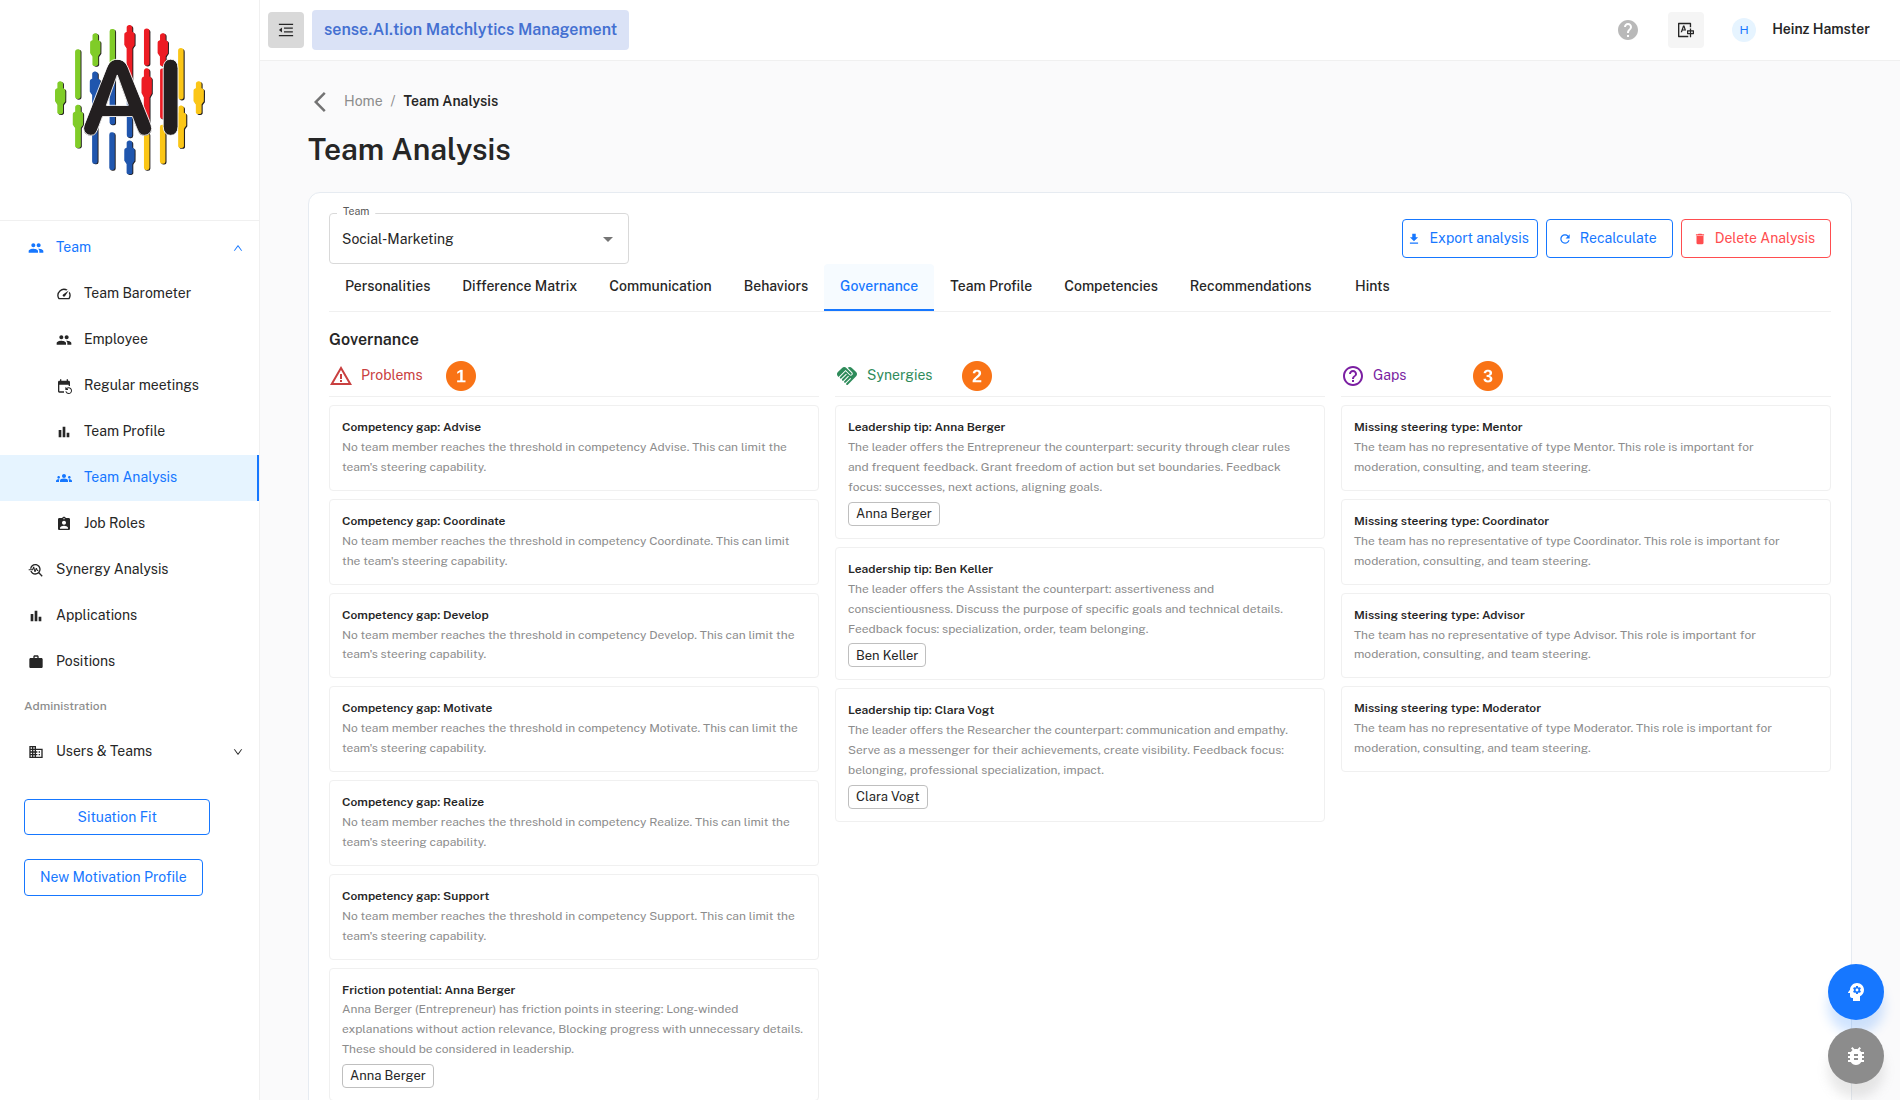
Task: Click the Gaps question mark icon
Action: point(1353,376)
